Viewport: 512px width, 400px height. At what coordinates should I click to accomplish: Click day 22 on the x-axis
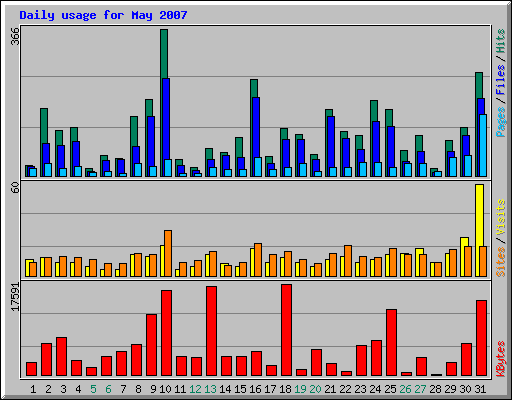(345, 389)
